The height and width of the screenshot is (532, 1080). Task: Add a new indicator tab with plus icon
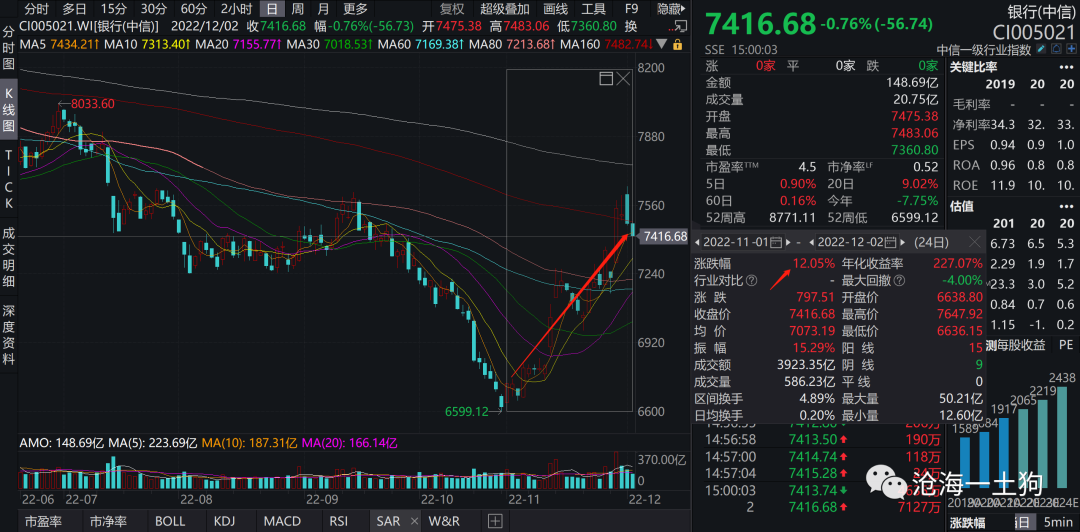[x=494, y=521]
